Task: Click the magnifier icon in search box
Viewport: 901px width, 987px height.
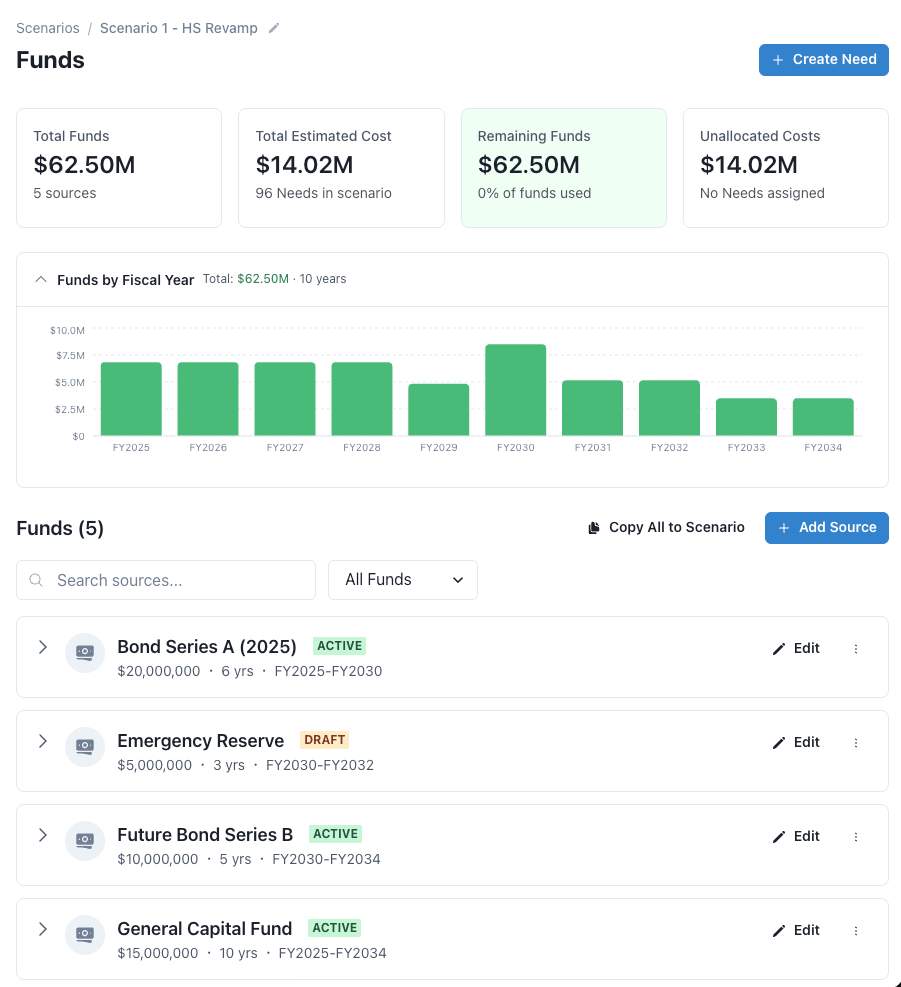Action: (37, 580)
